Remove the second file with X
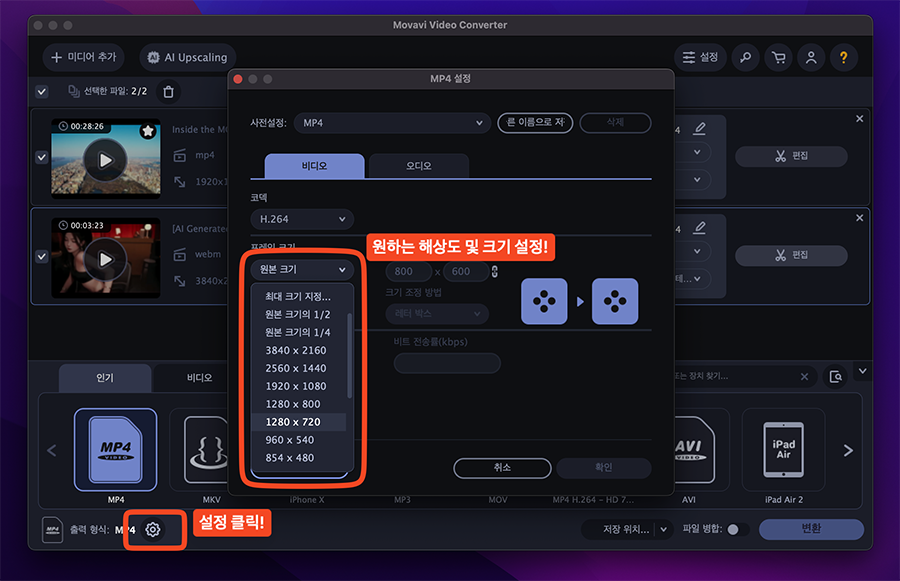 [859, 218]
